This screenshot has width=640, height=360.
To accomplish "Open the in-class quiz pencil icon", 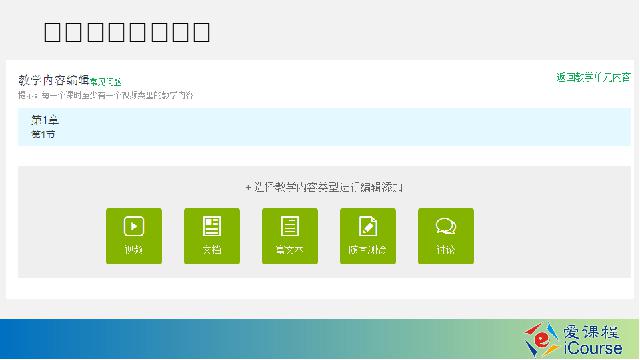I will (368, 226).
